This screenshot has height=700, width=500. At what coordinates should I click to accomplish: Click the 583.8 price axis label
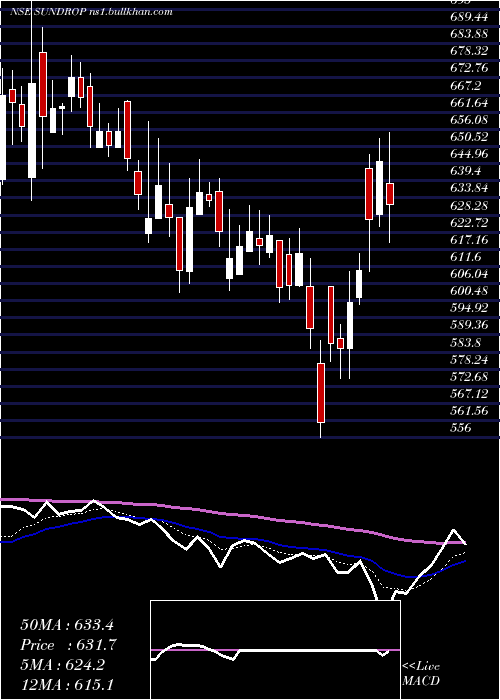[x=465, y=342]
